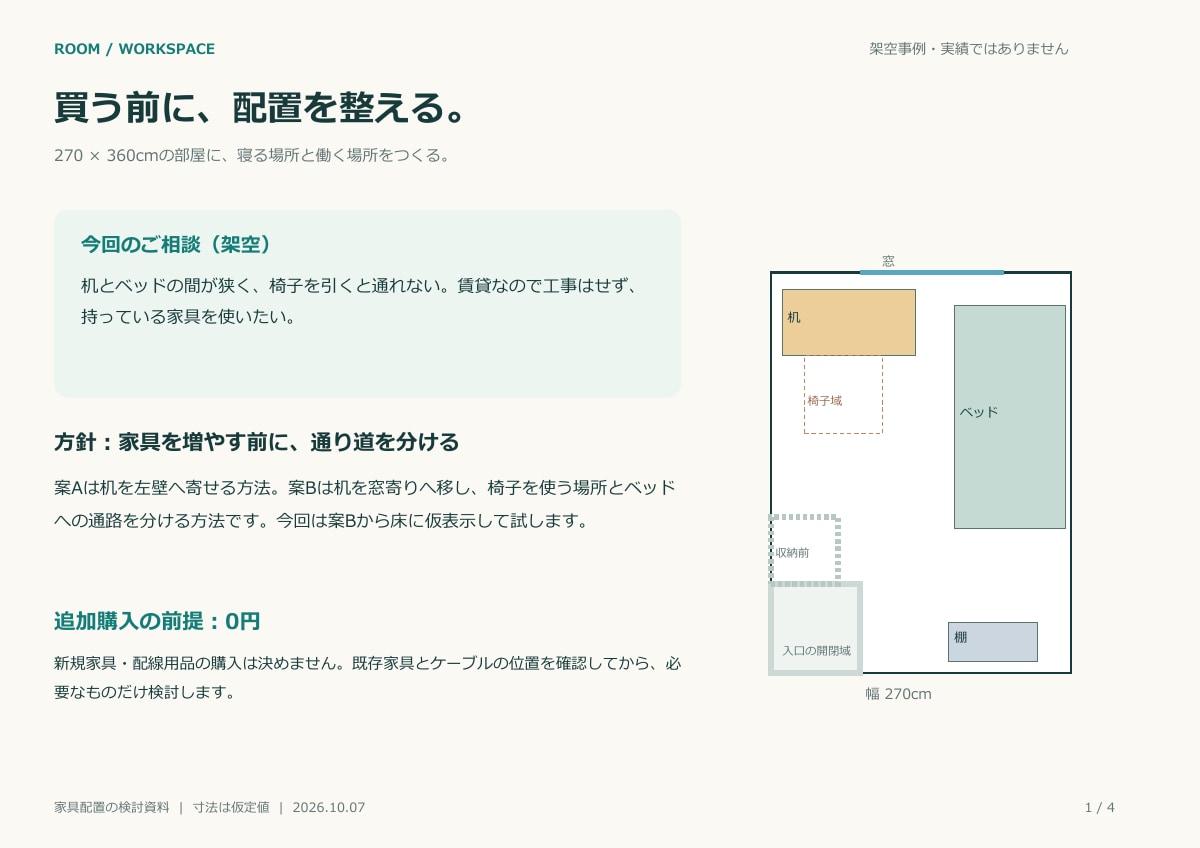Viewport: 1200px width, 848px height.
Task: Click the heading 今回のご相談（架空）
Action: (x=176, y=245)
